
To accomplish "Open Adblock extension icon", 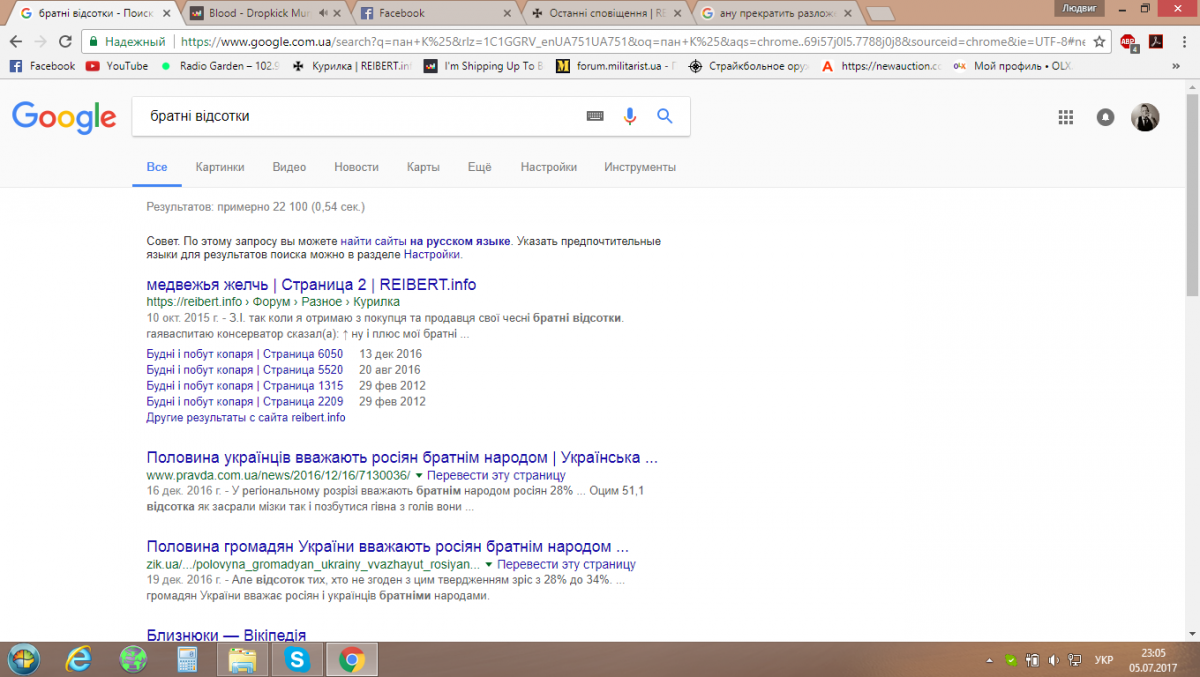I will (x=1128, y=42).
